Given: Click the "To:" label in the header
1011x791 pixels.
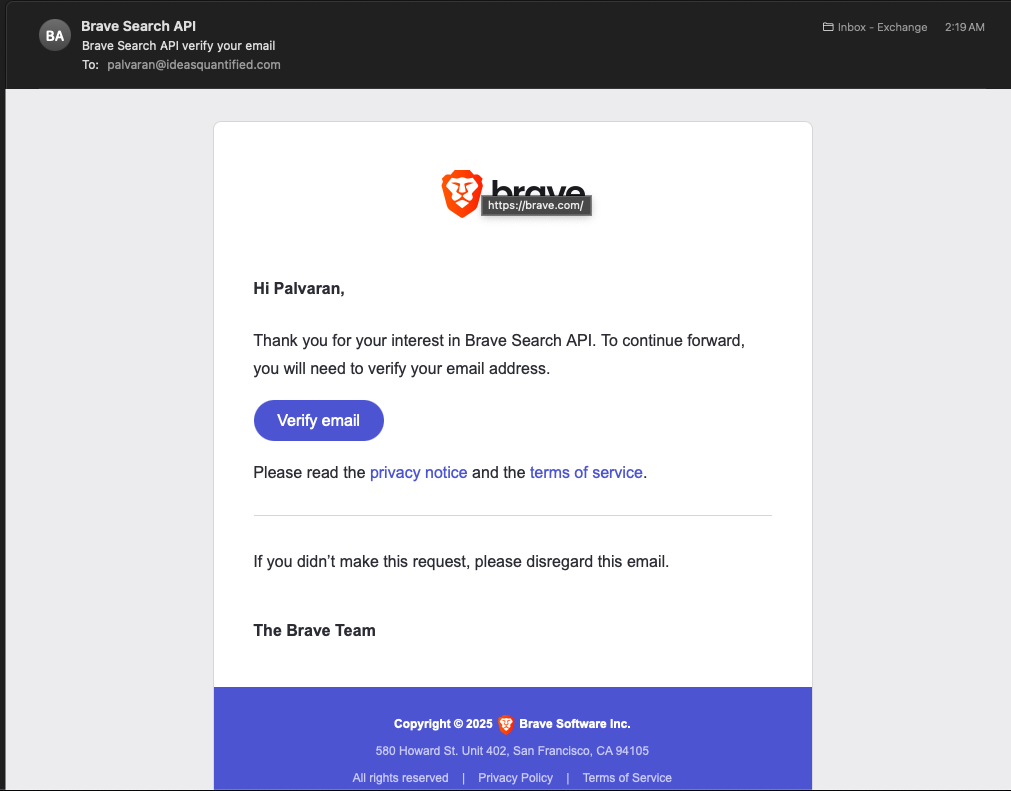Looking at the screenshot, I should pyautogui.click(x=90, y=64).
